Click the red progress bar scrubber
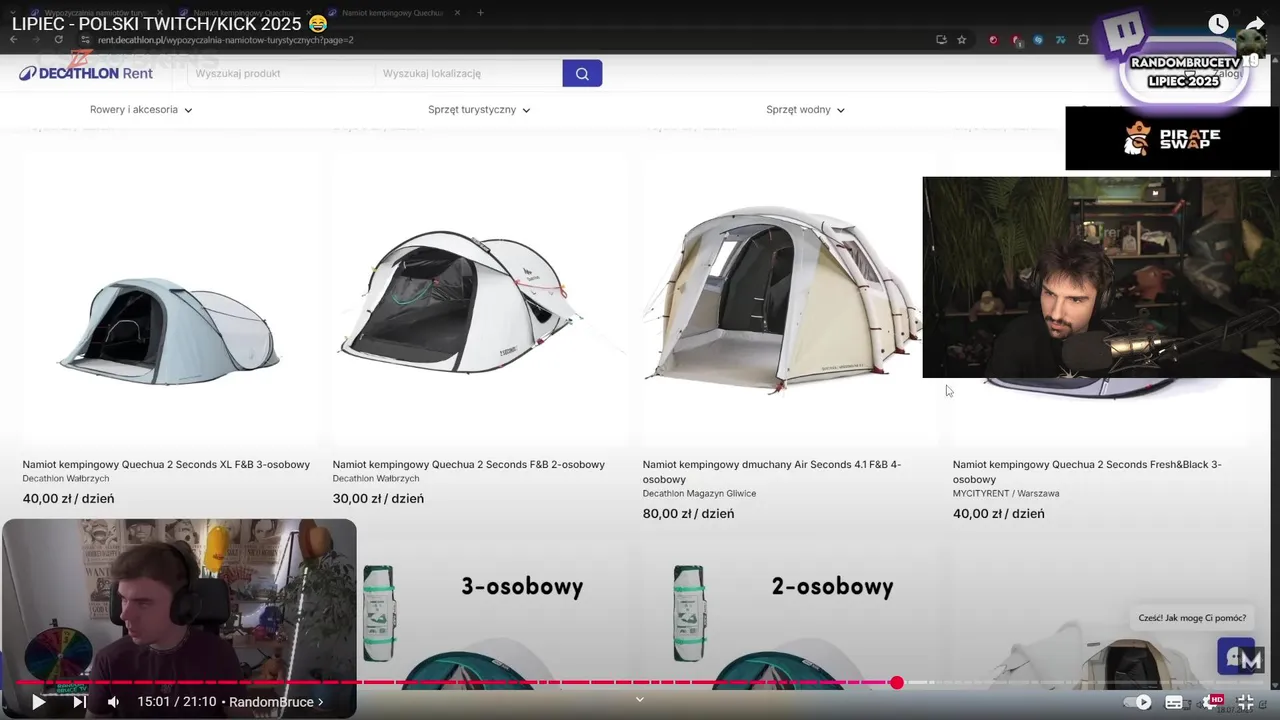 [897, 682]
